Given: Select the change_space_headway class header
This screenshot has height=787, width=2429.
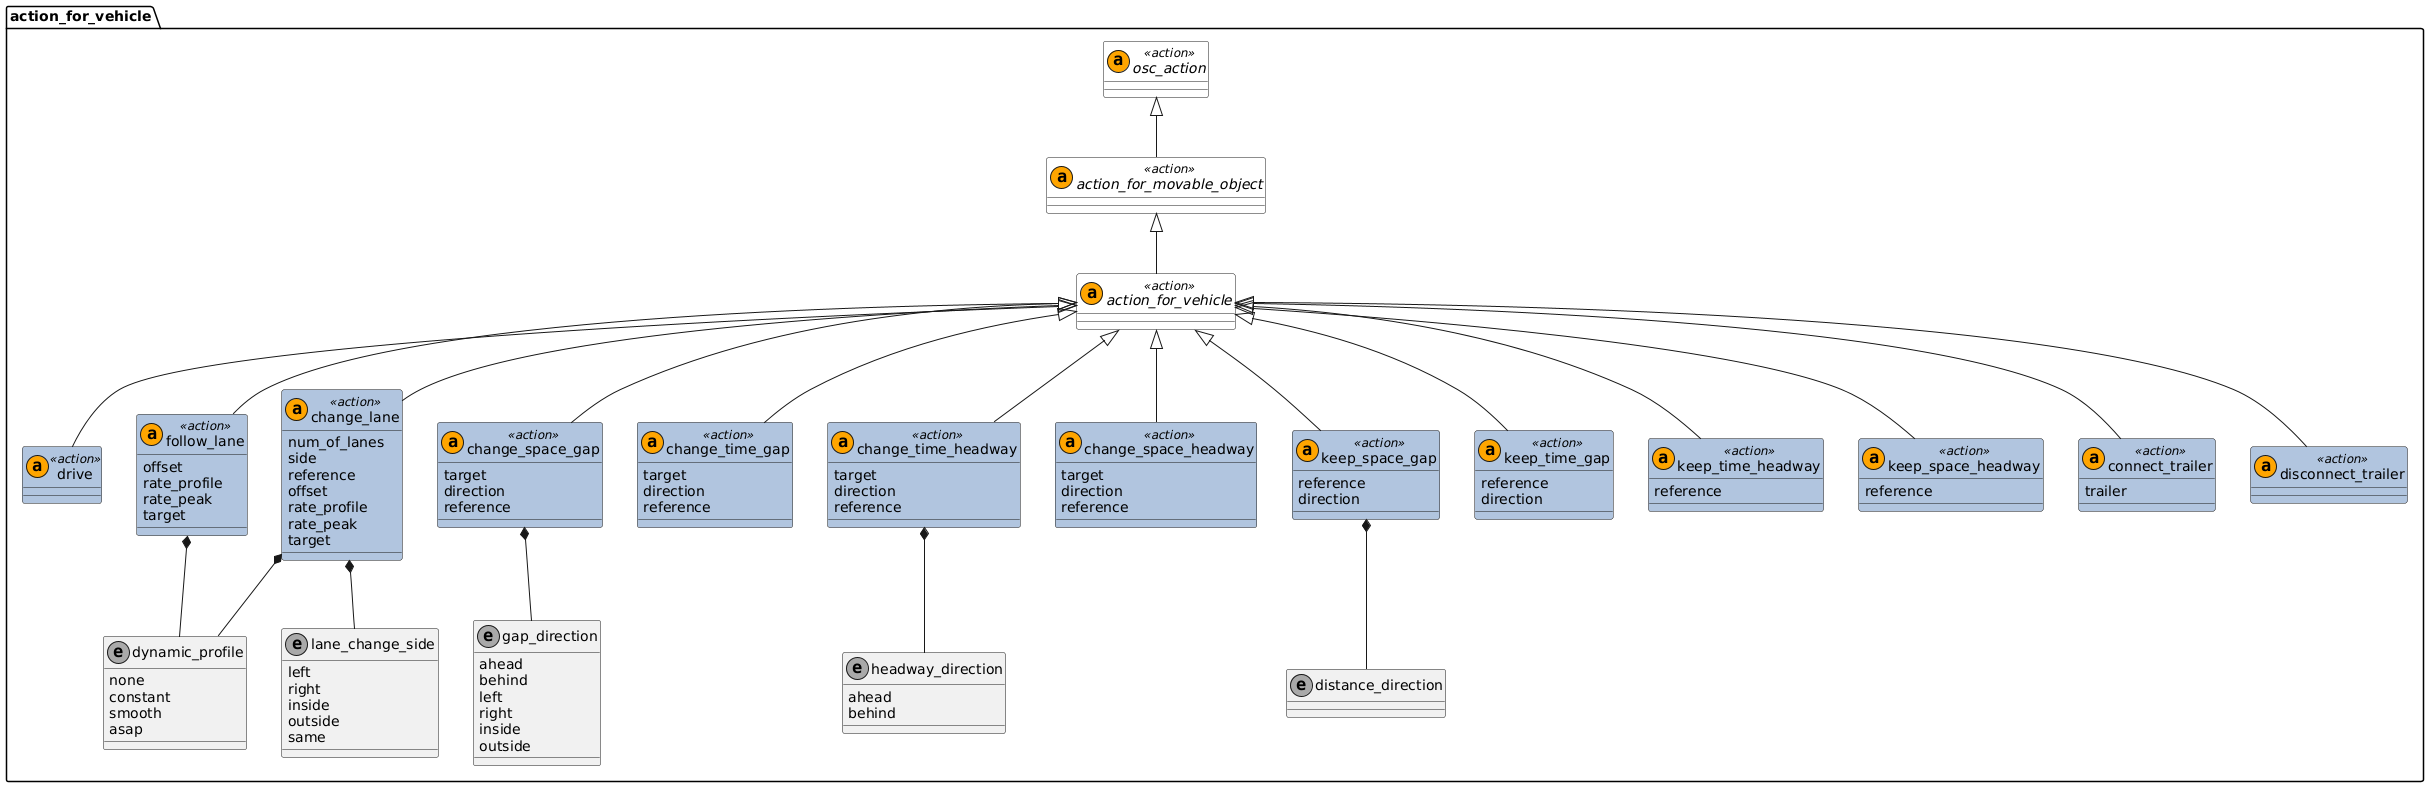Looking at the screenshot, I should 1168,449.
